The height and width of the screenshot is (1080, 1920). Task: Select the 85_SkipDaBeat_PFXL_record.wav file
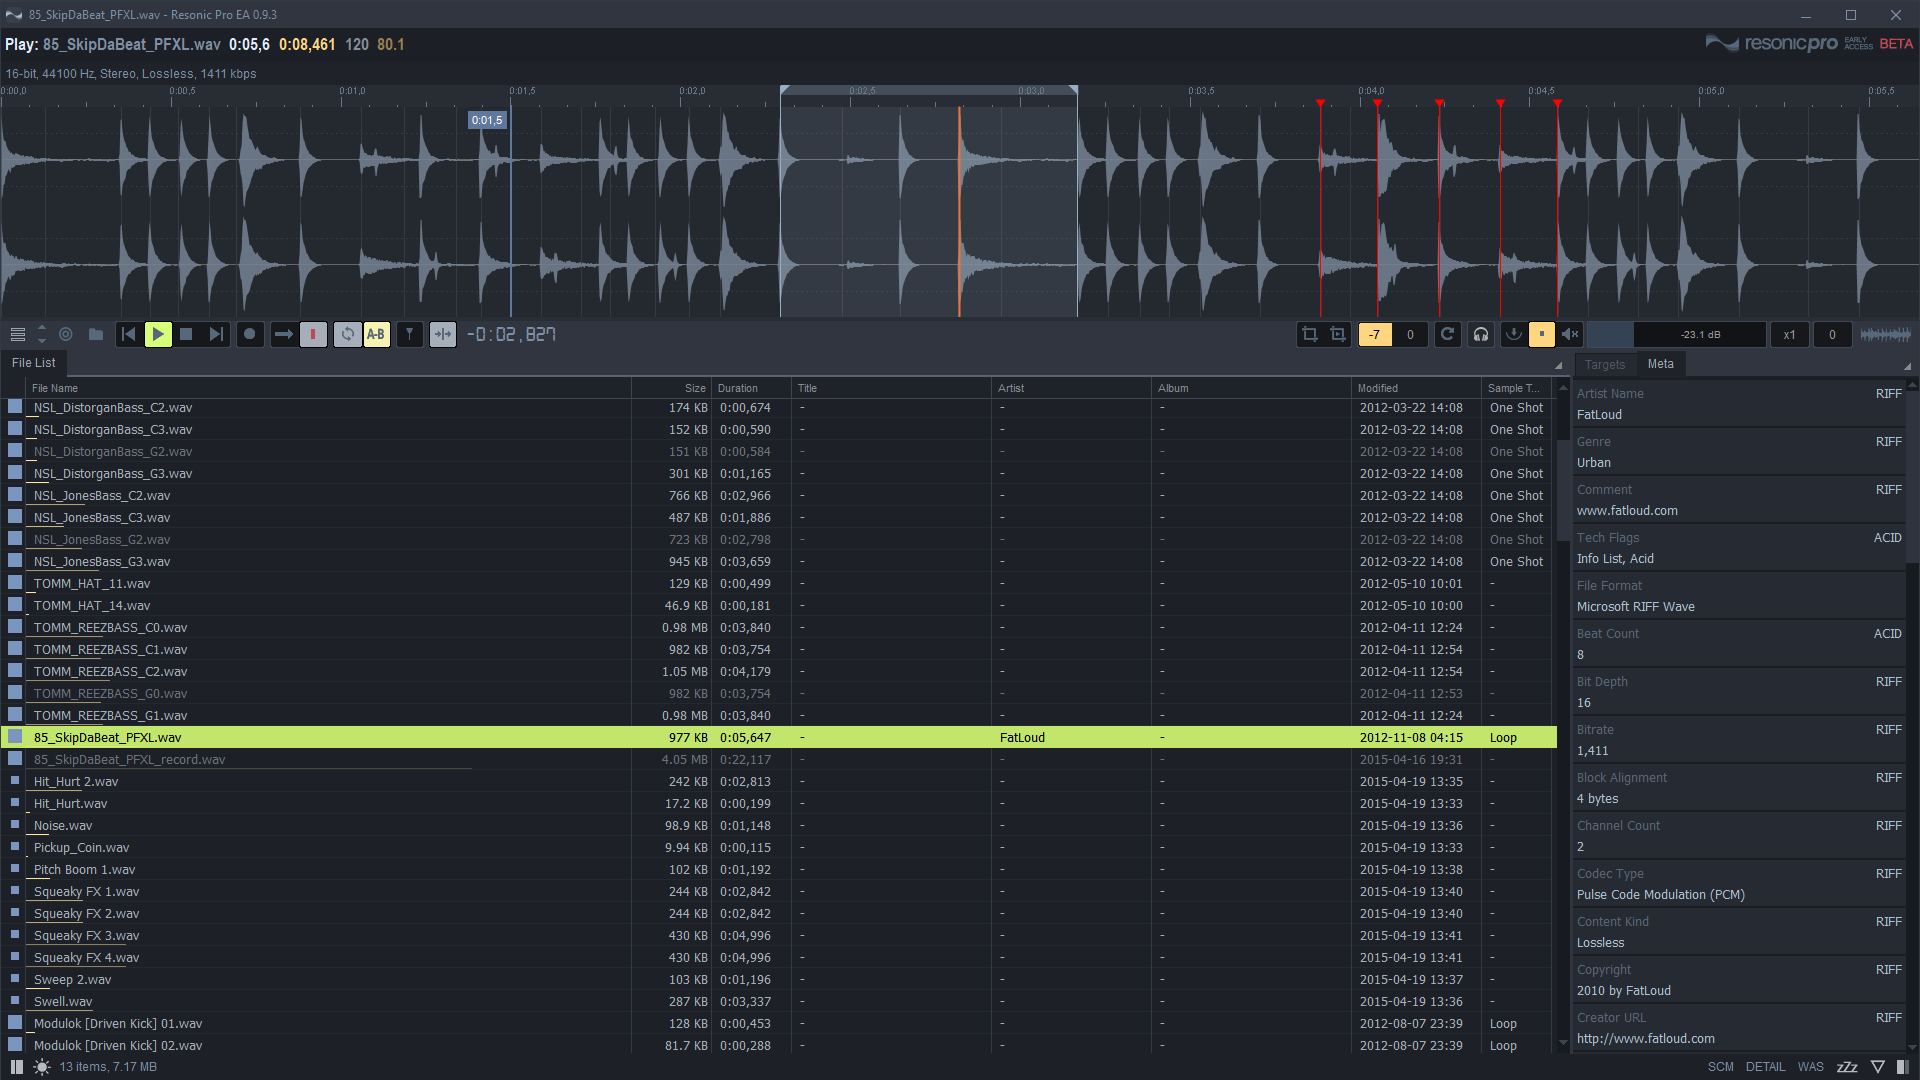tap(129, 760)
